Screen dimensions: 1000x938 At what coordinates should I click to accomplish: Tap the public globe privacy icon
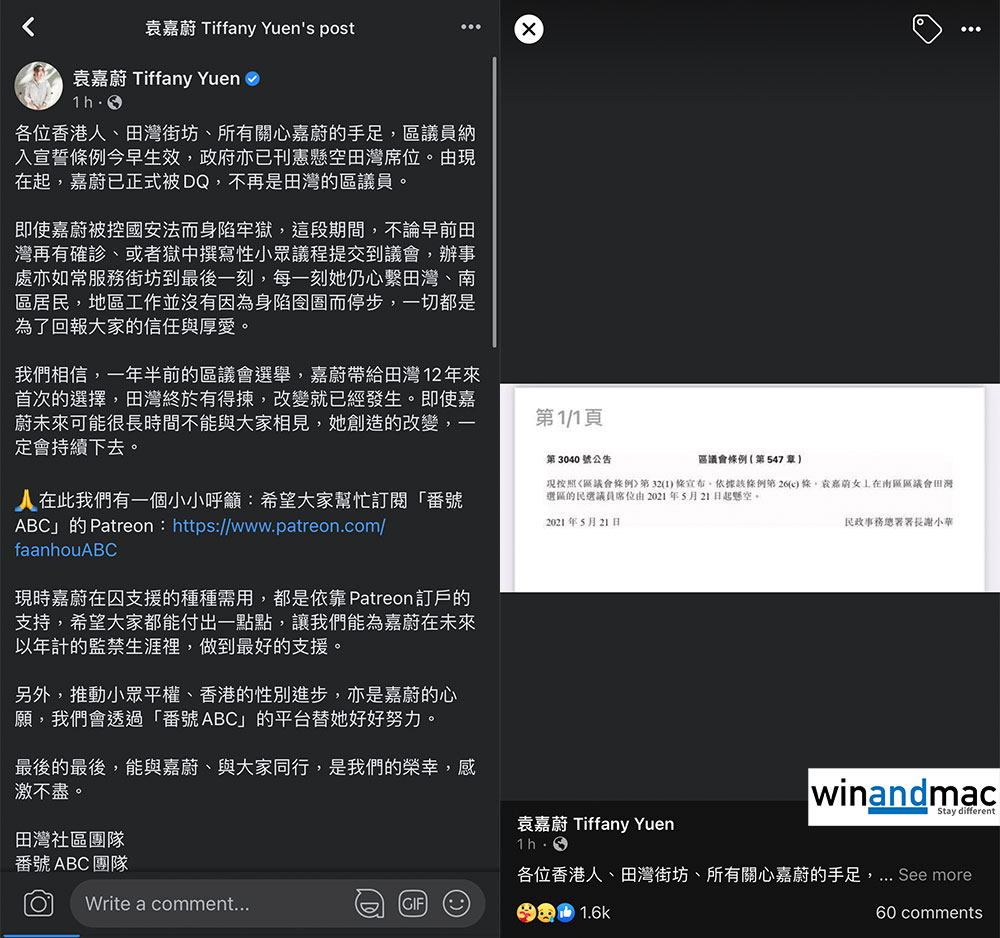click(x=114, y=102)
